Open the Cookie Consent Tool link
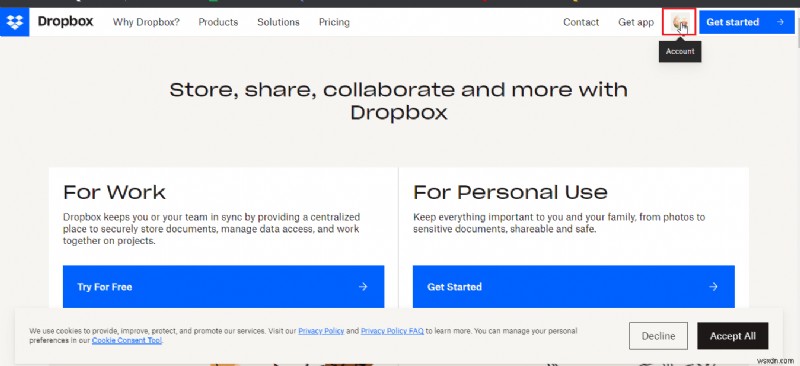 tap(127, 340)
